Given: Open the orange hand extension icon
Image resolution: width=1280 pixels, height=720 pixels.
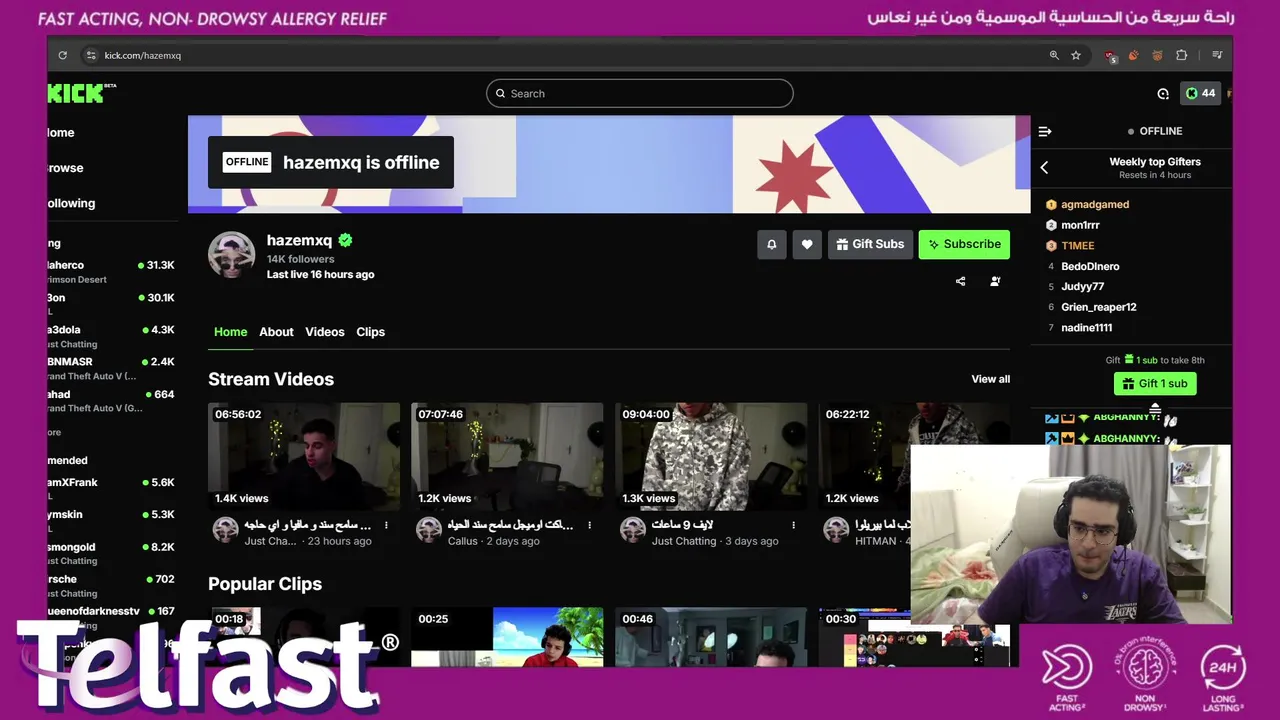Looking at the screenshot, I should (1133, 55).
